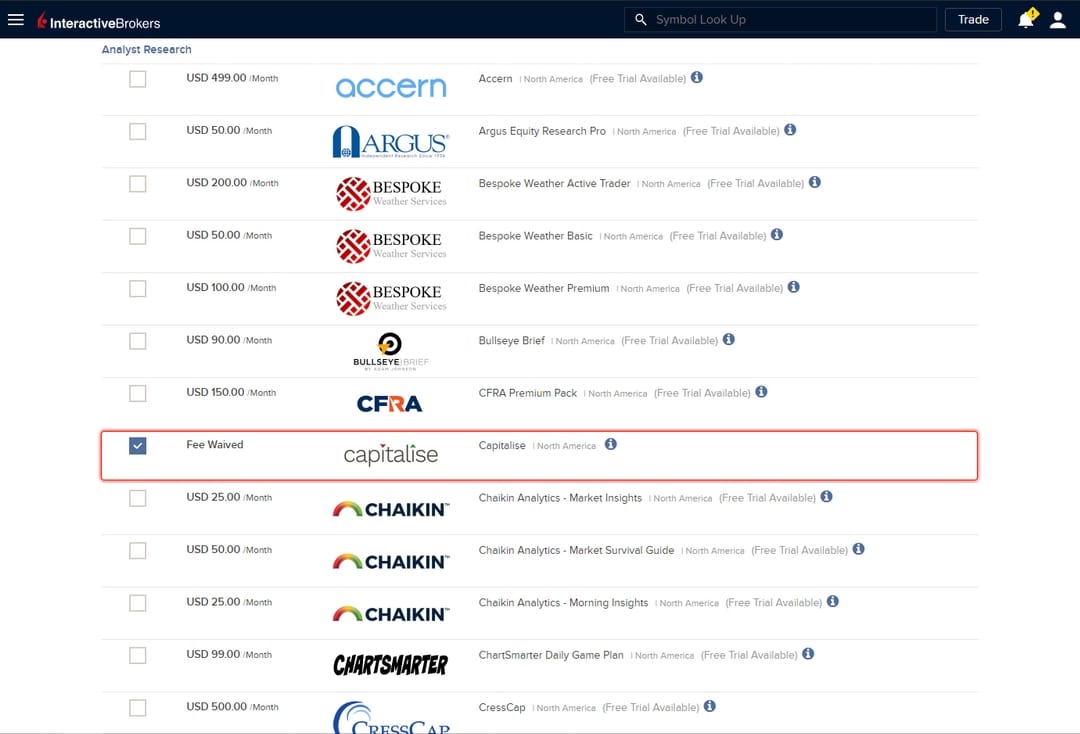The width and height of the screenshot is (1080, 734).
Task: Click the Trade button
Action: (x=972, y=20)
